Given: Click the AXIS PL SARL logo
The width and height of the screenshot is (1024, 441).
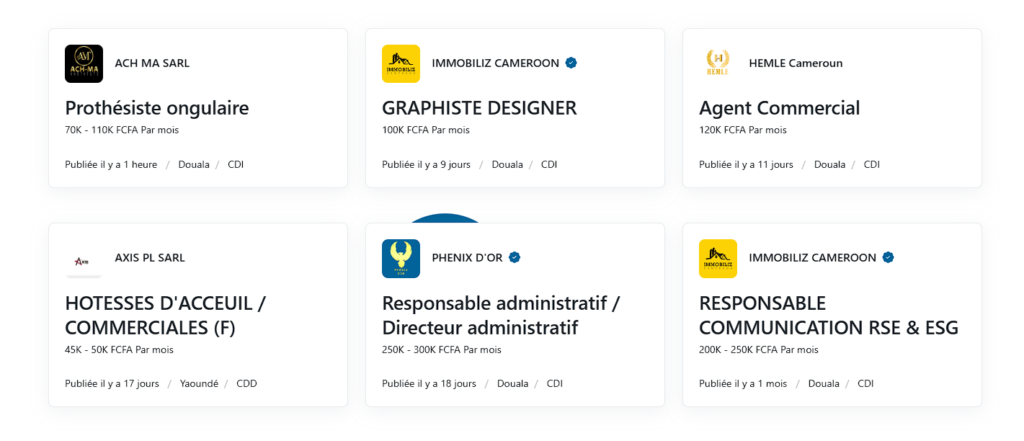Looking at the screenshot, I should [x=84, y=259].
